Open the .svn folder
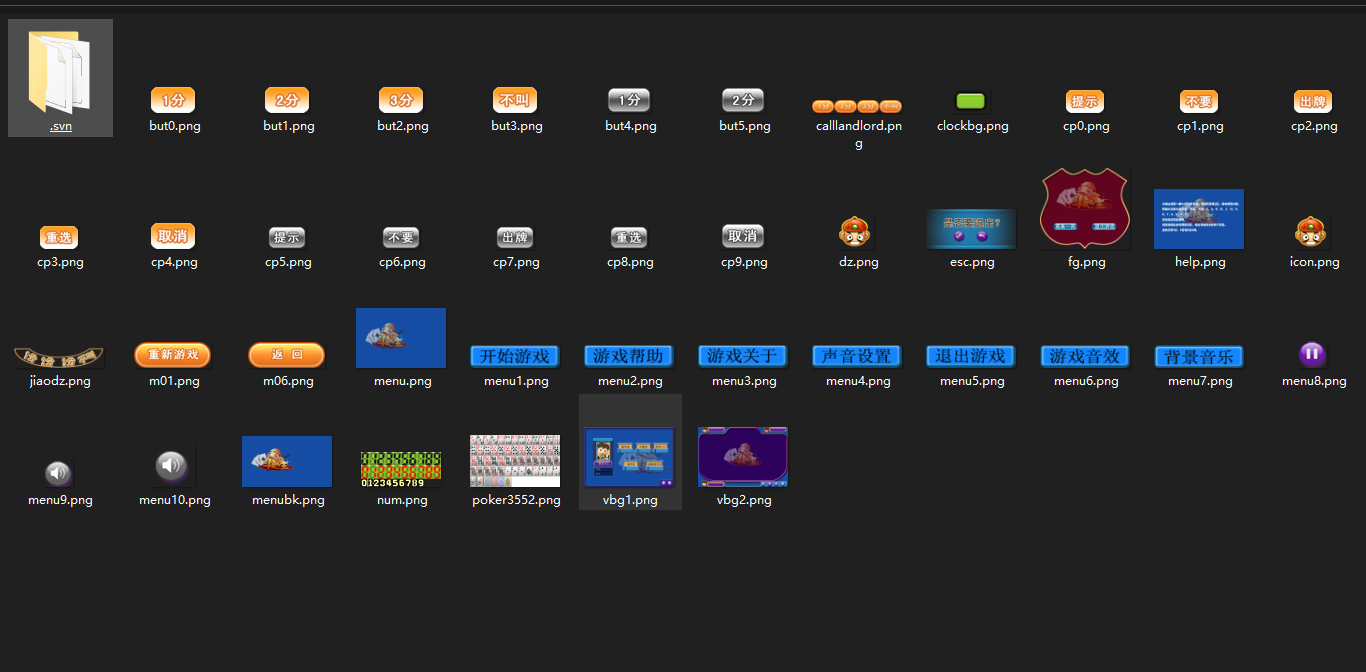 pos(60,73)
